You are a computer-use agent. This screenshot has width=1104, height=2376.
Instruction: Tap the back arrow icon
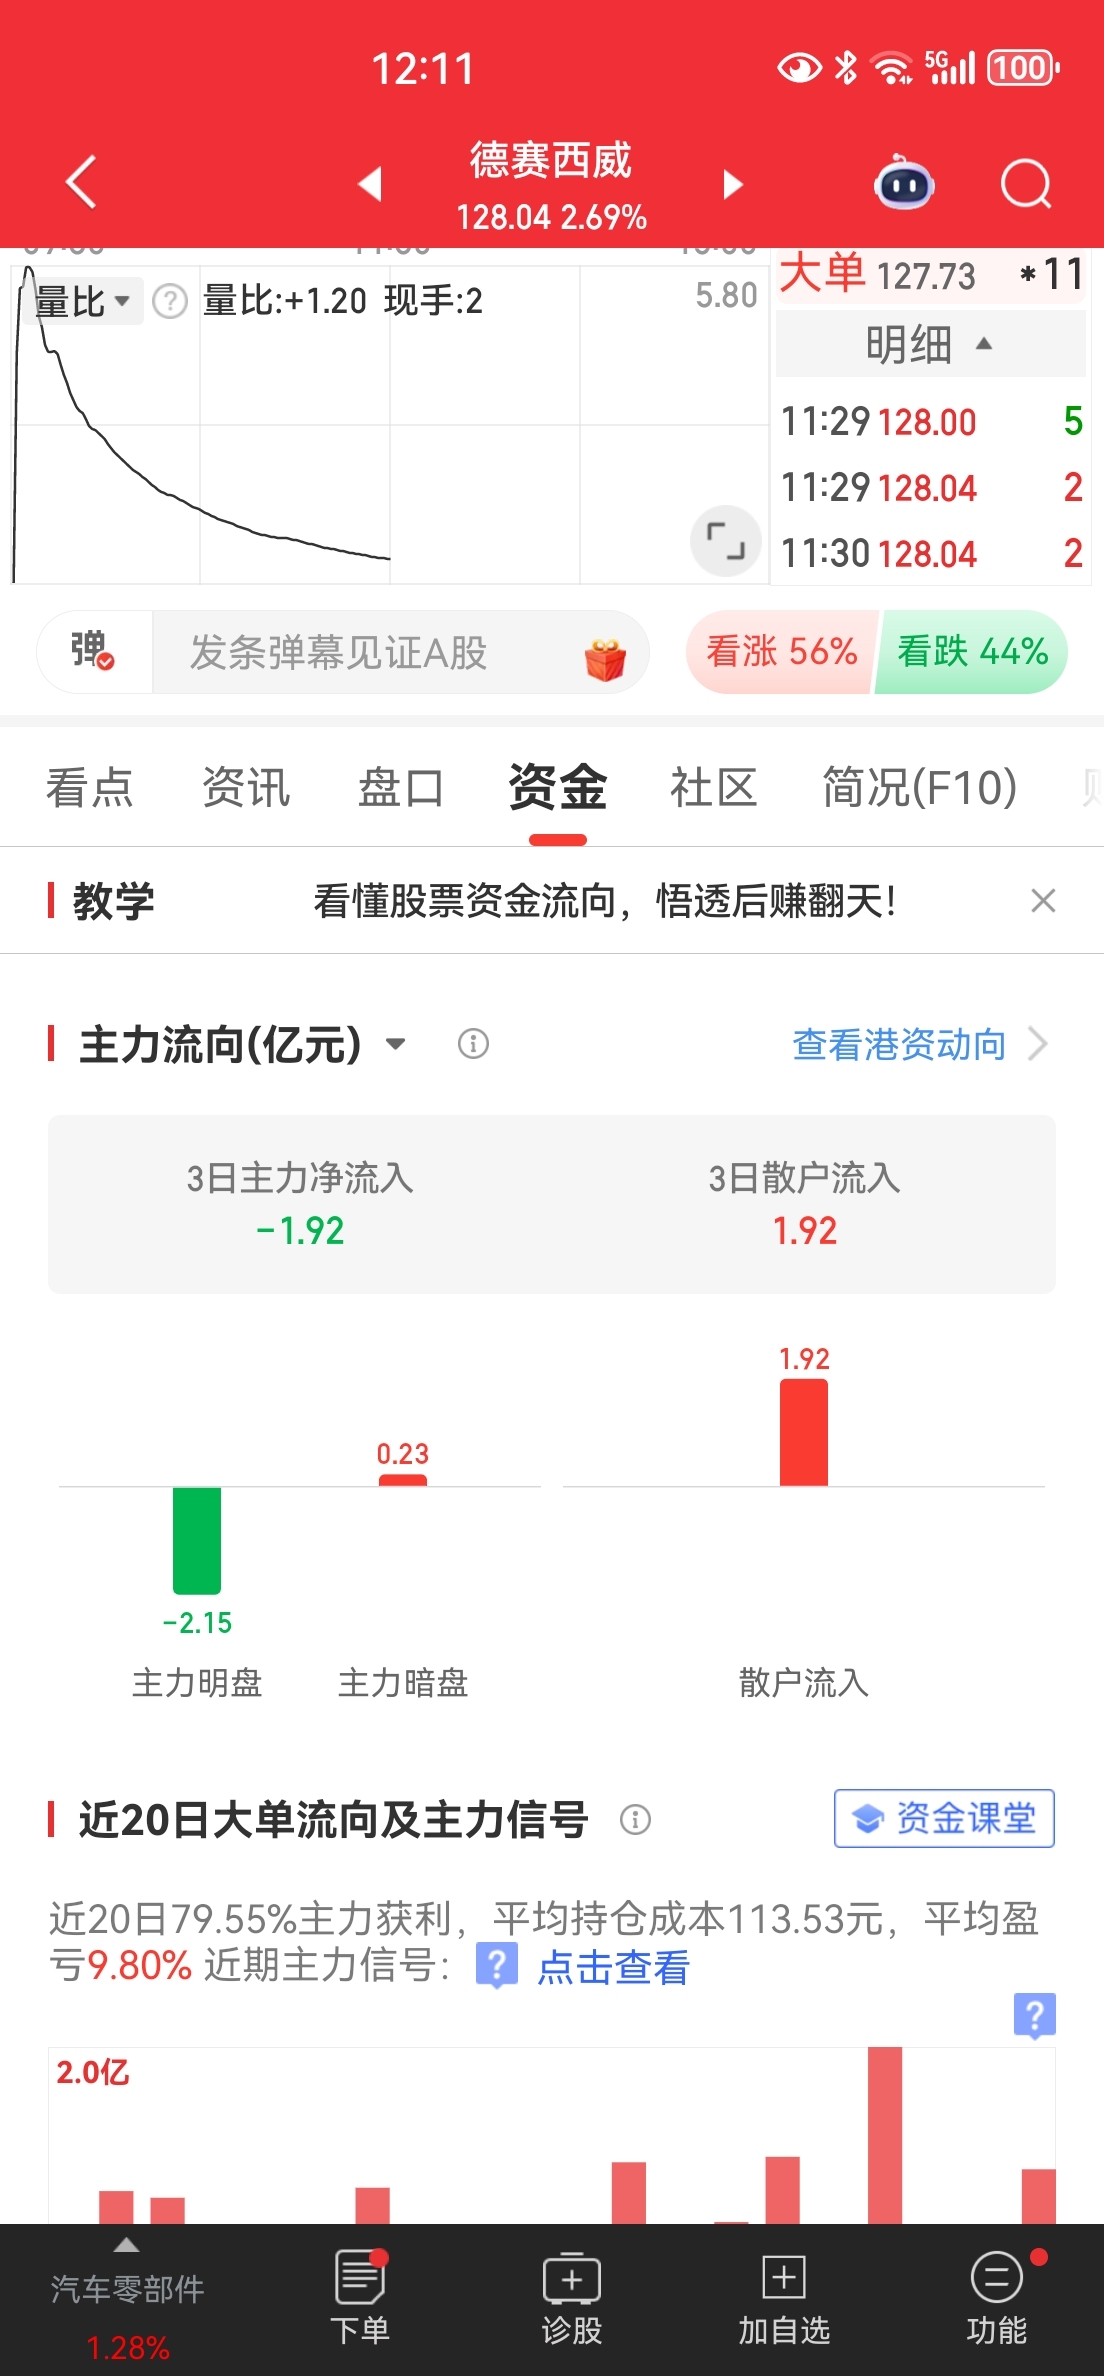point(81,183)
